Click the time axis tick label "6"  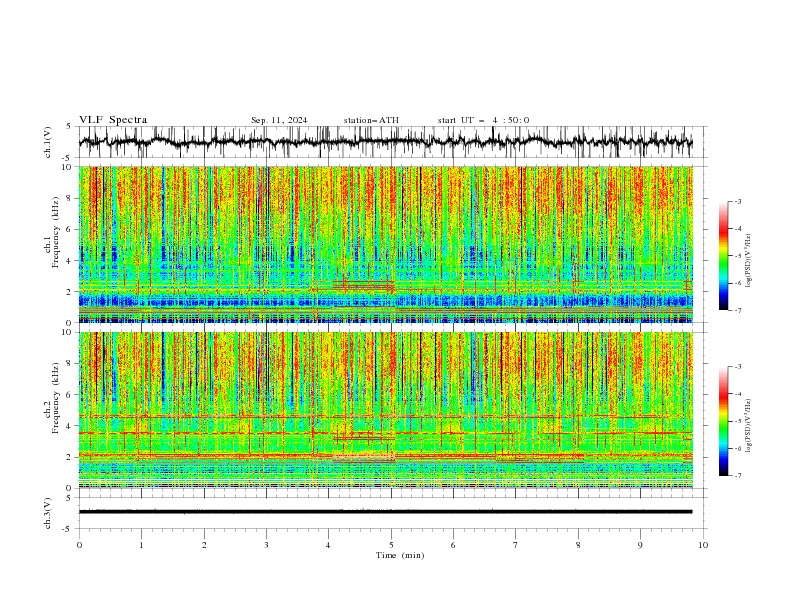454,545
